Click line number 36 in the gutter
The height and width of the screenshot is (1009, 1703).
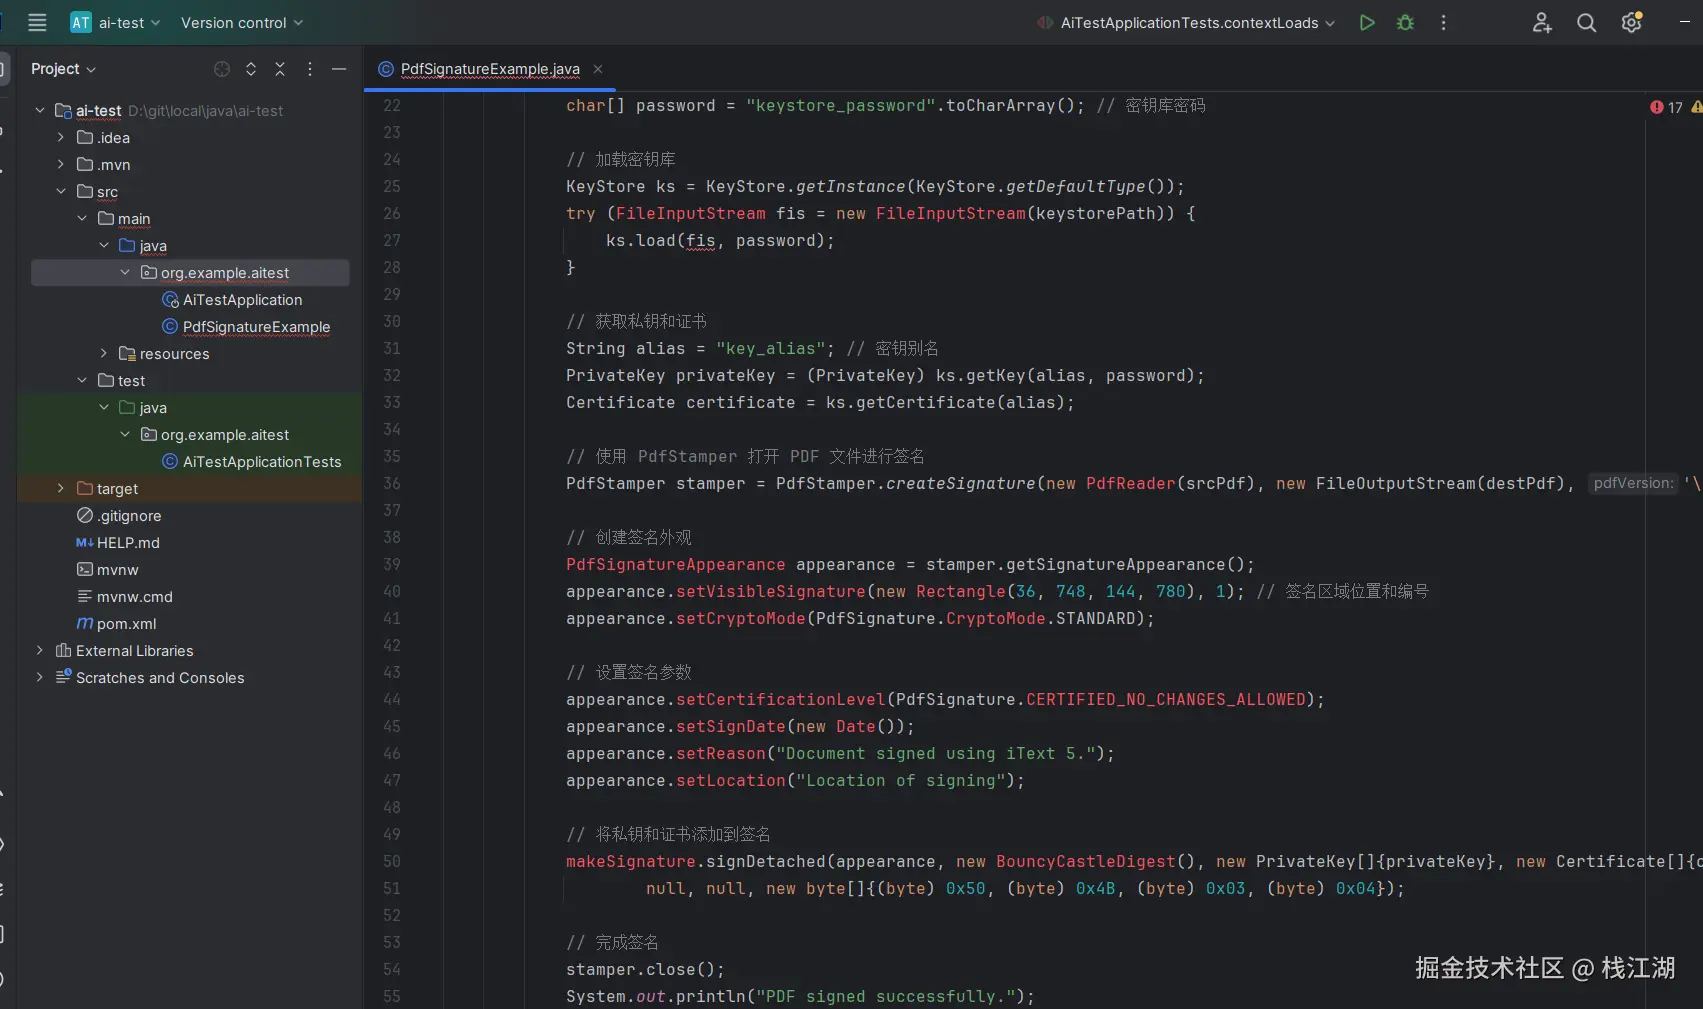[x=391, y=483]
